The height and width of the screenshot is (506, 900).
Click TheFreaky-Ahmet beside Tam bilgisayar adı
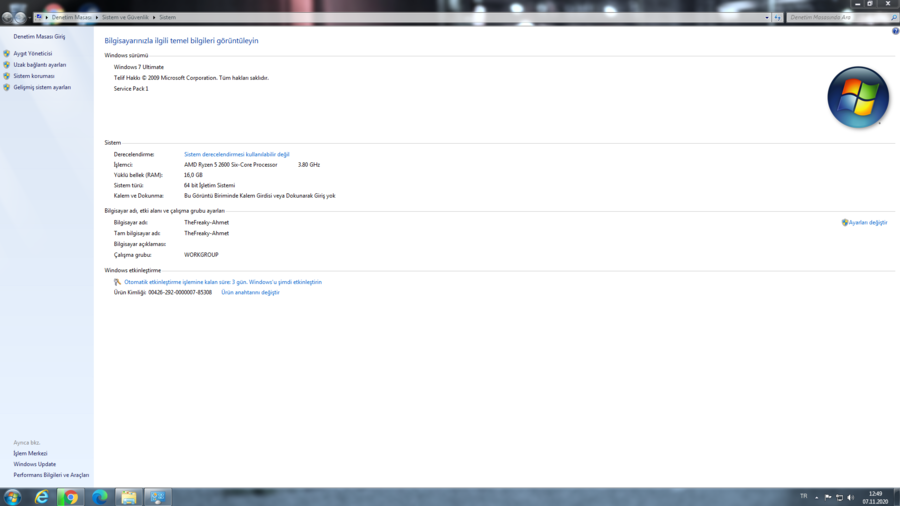[206, 233]
